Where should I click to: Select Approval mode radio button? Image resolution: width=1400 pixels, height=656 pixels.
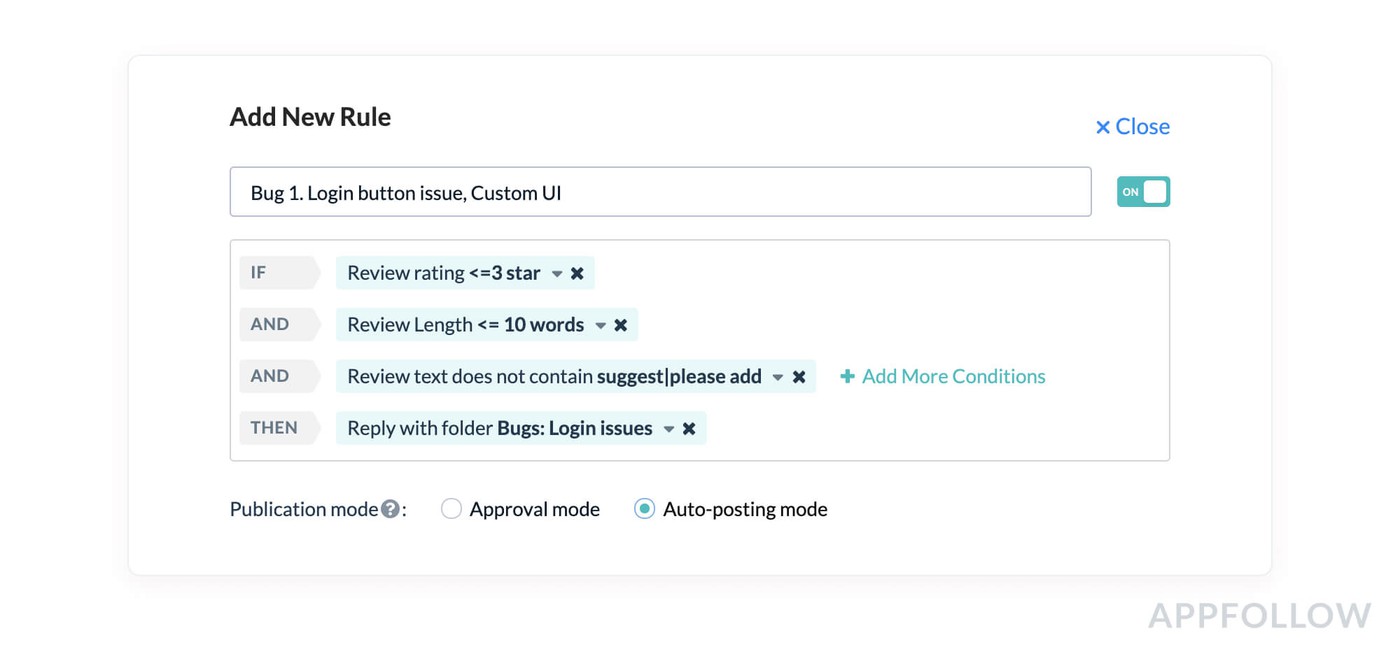(x=451, y=509)
